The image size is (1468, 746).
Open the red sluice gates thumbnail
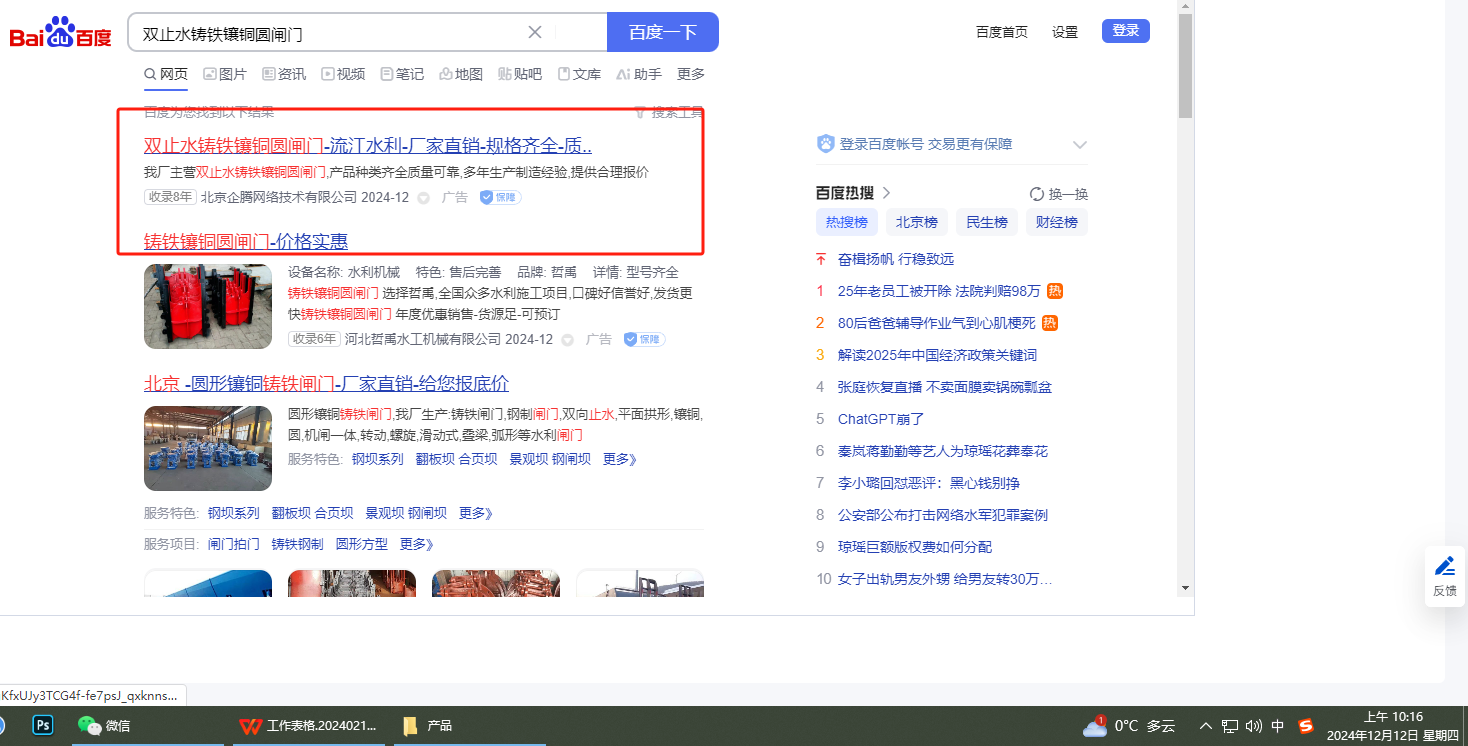pyautogui.click(x=208, y=306)
